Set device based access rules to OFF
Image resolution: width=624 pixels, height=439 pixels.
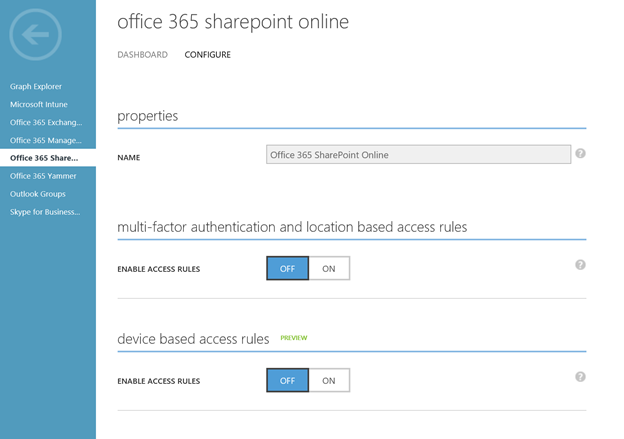click(287, 380)
